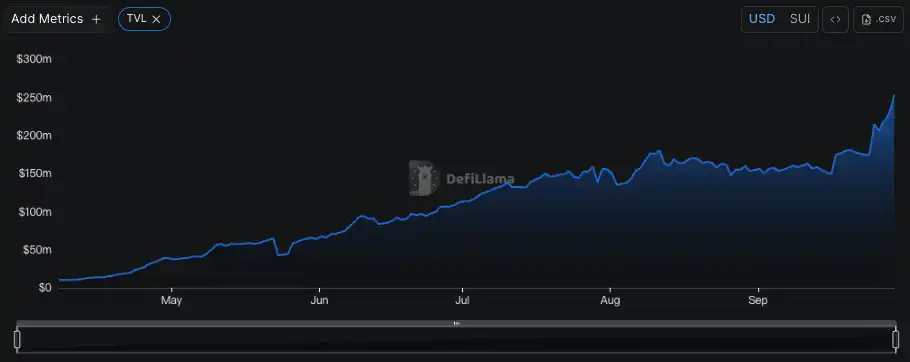The image size is (910, 362).
Task: Click the May label on the time axis
Action: [x=171, y=301]
